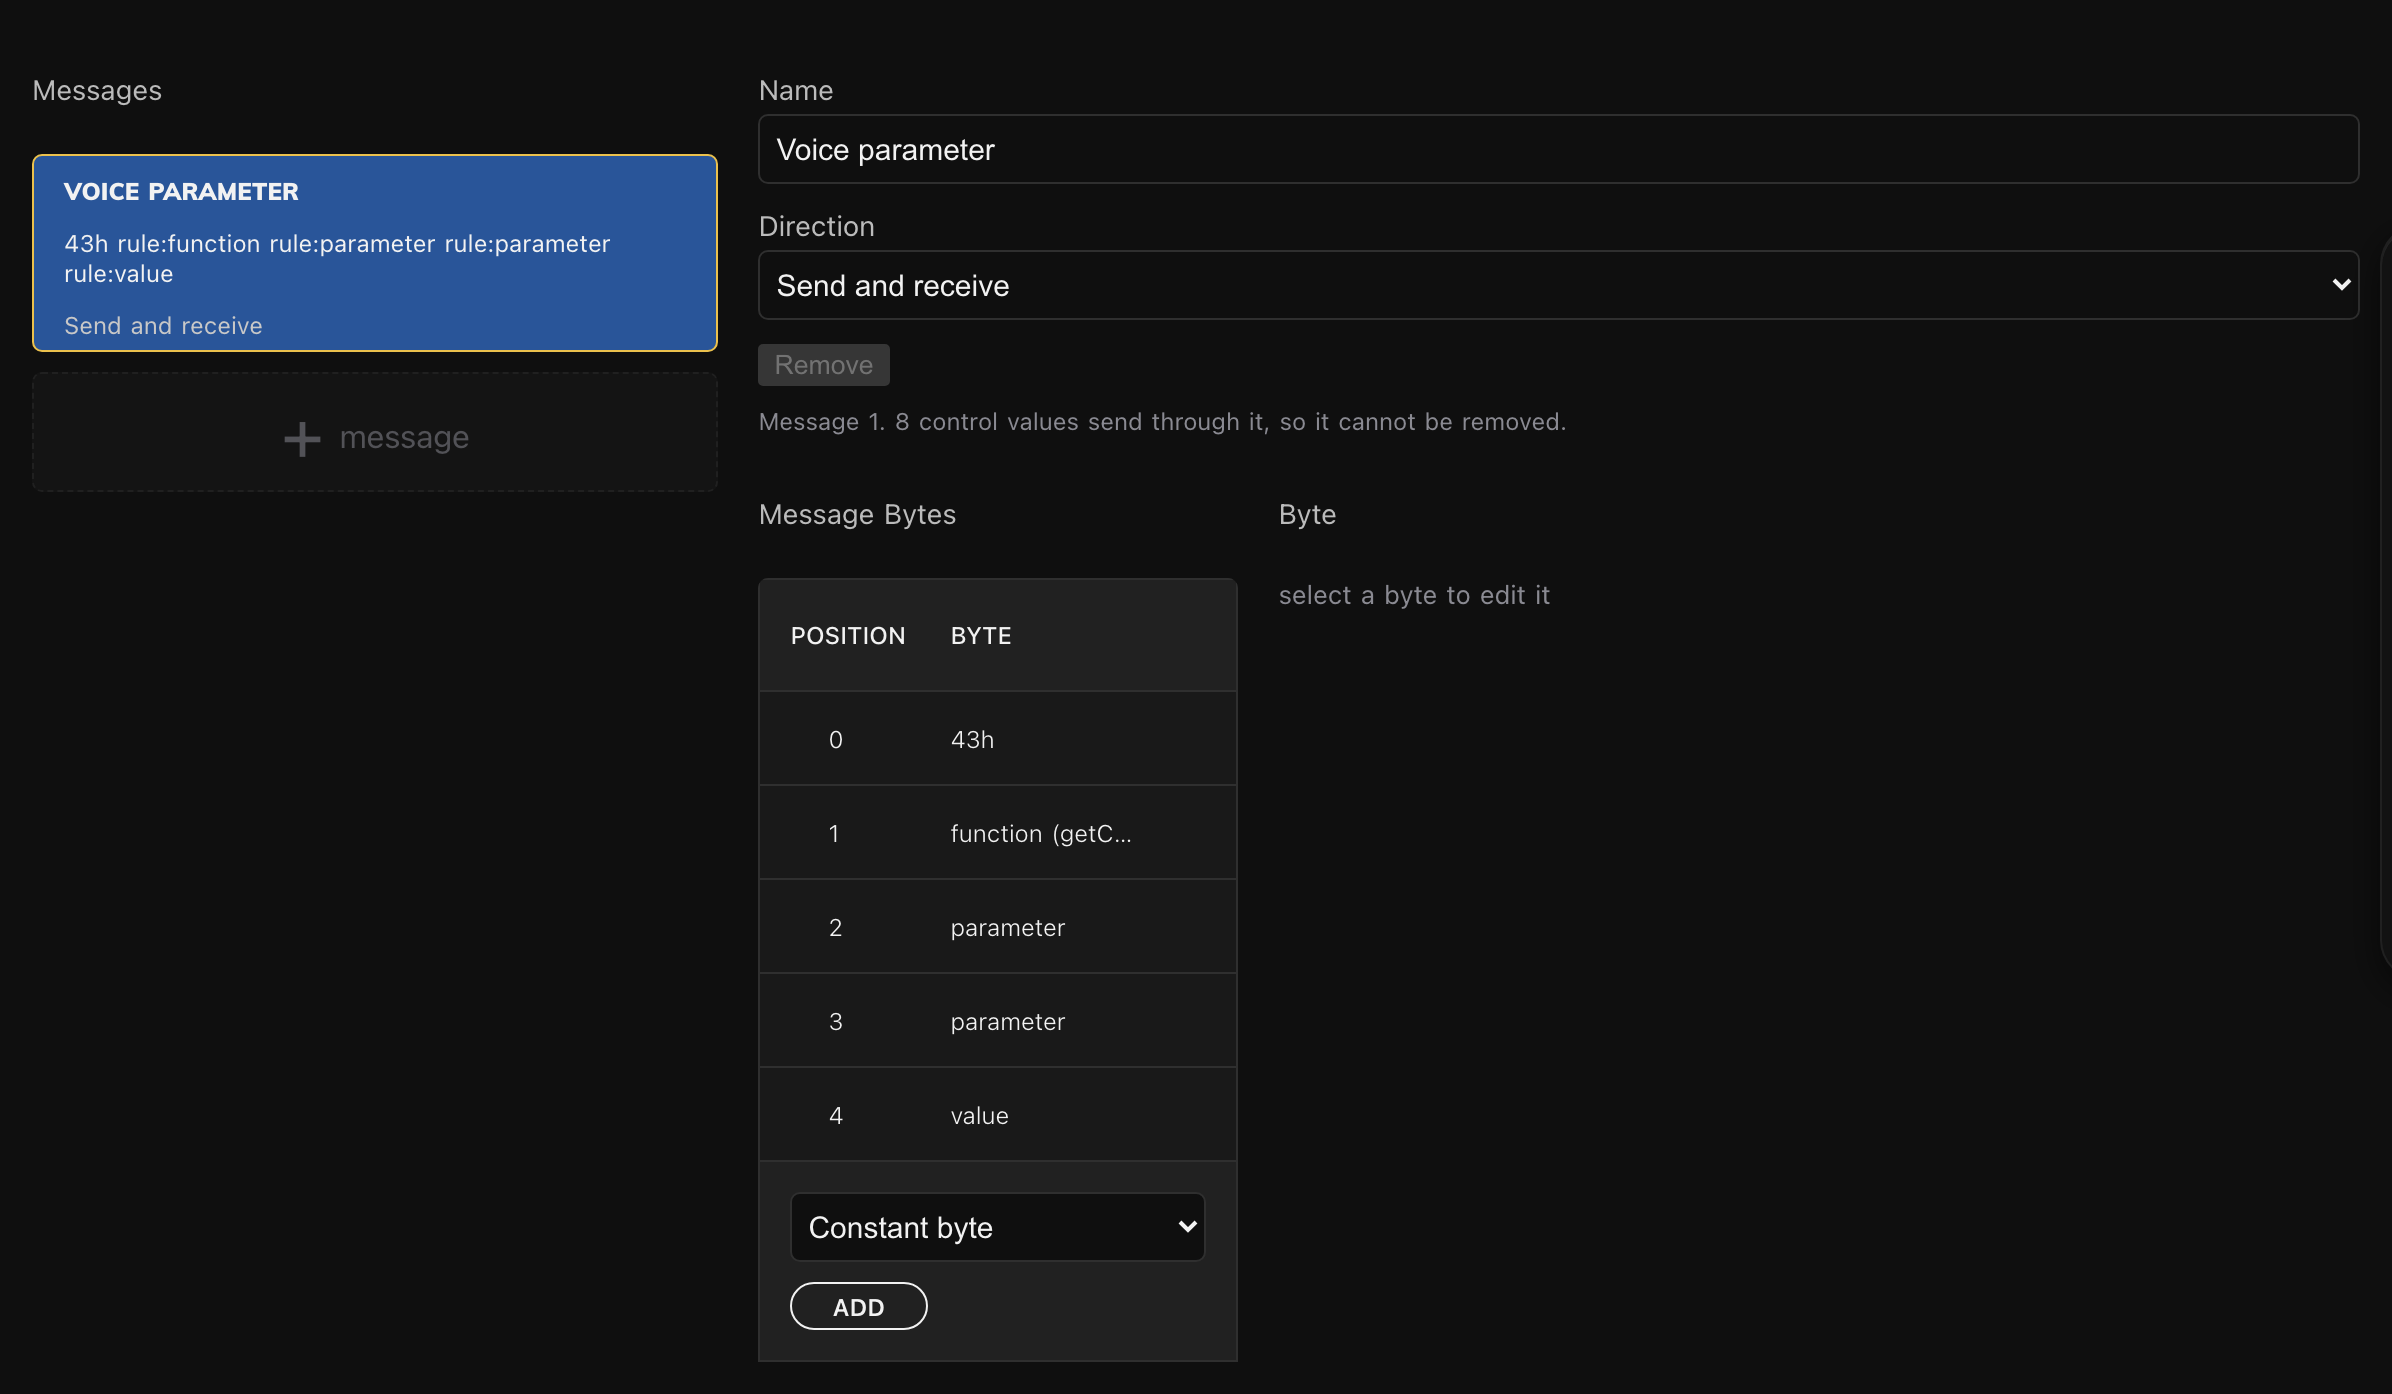The height and width of the screenshot is (1394, 2392).
Task: Click the POSITION column header
Action: 848,636
